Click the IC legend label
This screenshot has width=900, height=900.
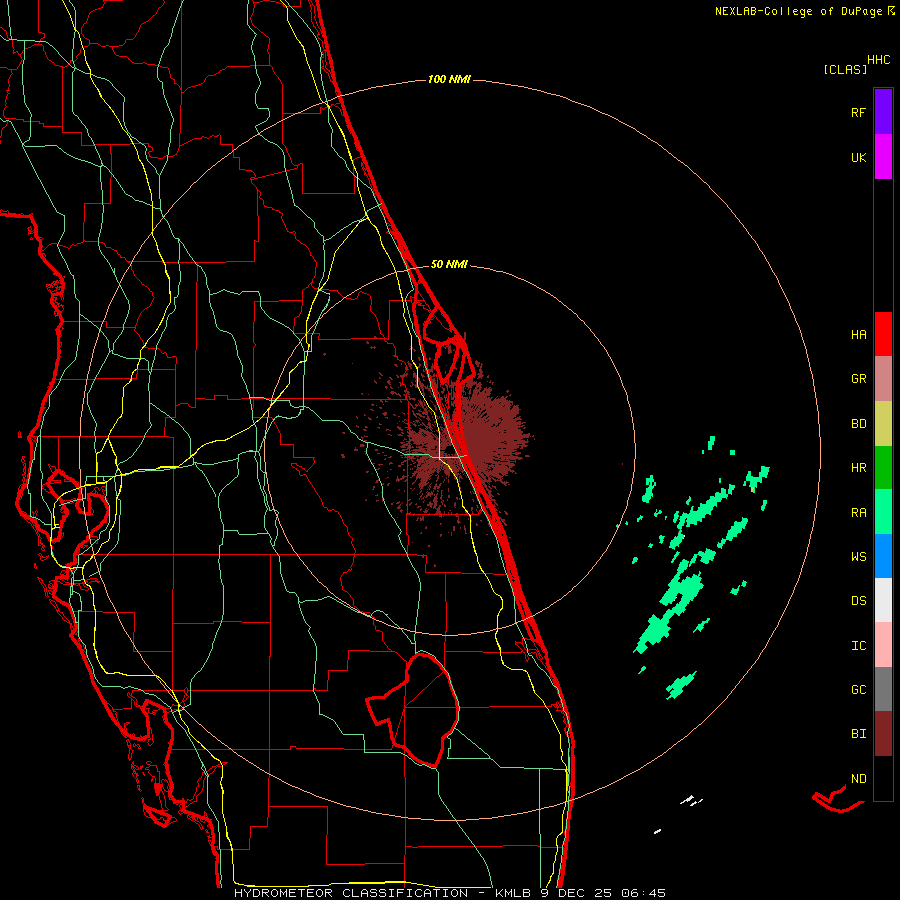(858, 646)
